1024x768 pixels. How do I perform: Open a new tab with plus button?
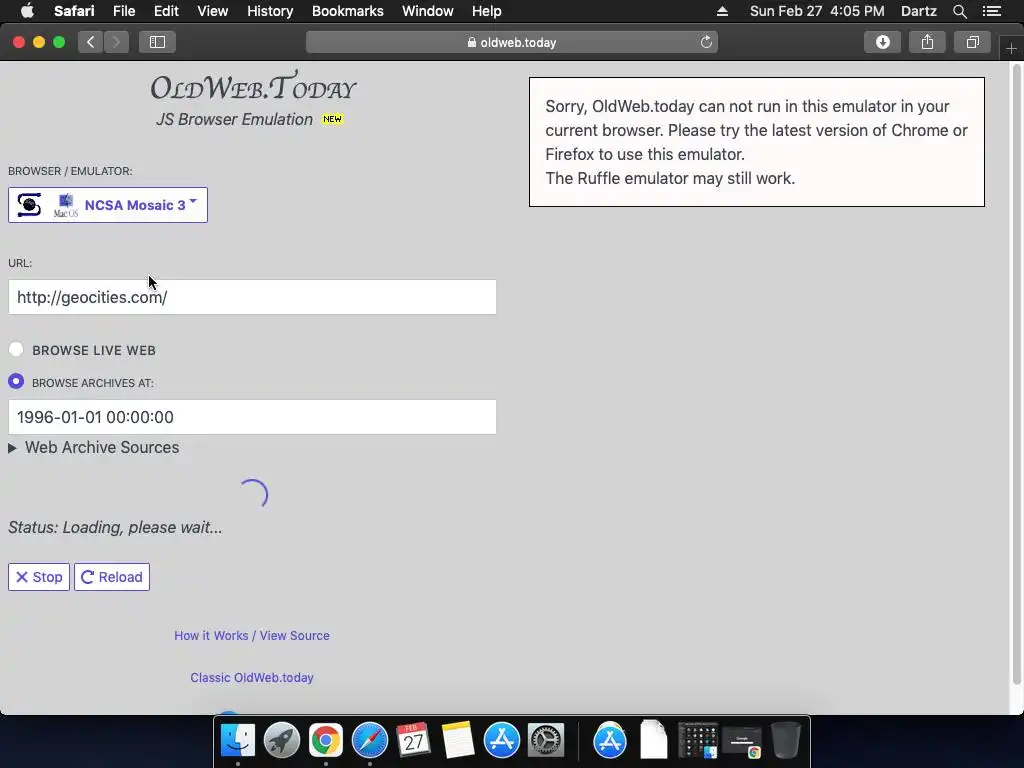point(1011,48)
